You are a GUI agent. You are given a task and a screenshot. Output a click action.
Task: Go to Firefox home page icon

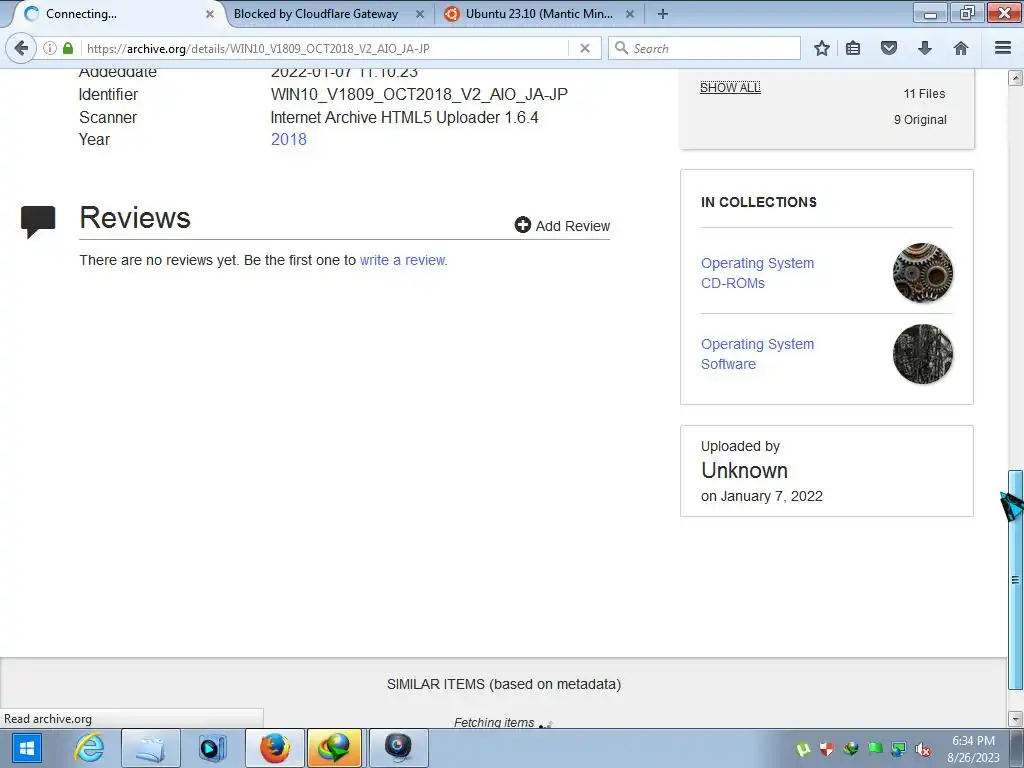click(x=961, y=48)
